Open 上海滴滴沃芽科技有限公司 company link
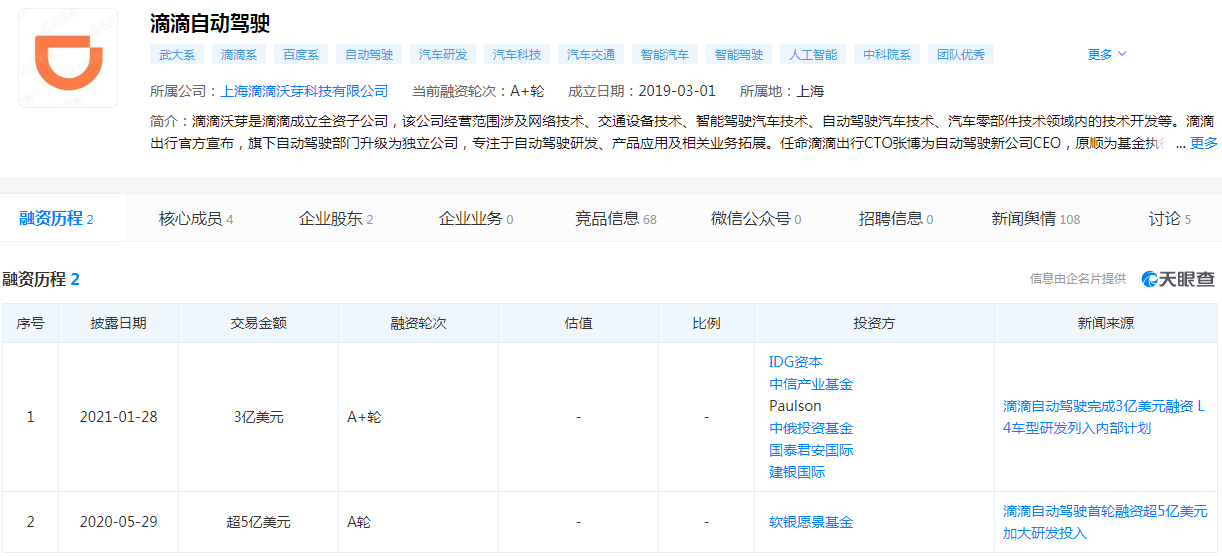1222x556 pixels. tap(304, 91)
